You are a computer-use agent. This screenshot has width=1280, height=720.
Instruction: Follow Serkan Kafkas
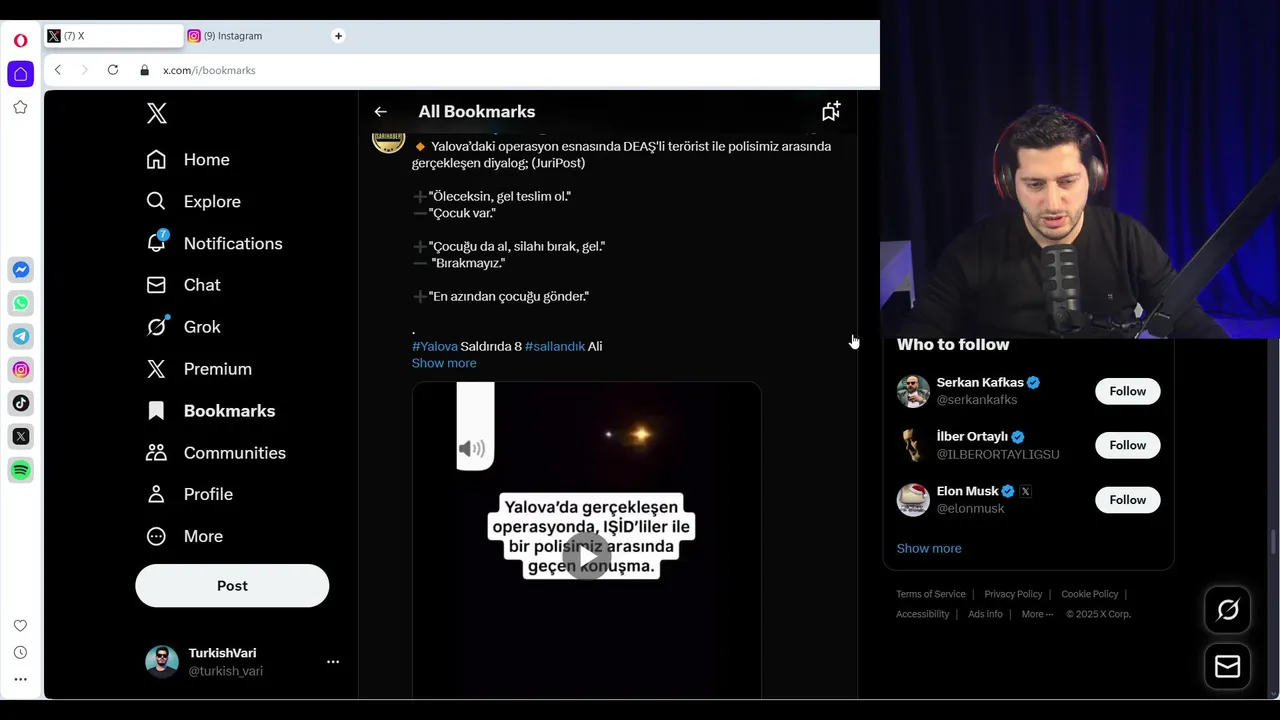(x=1127, y=391)
